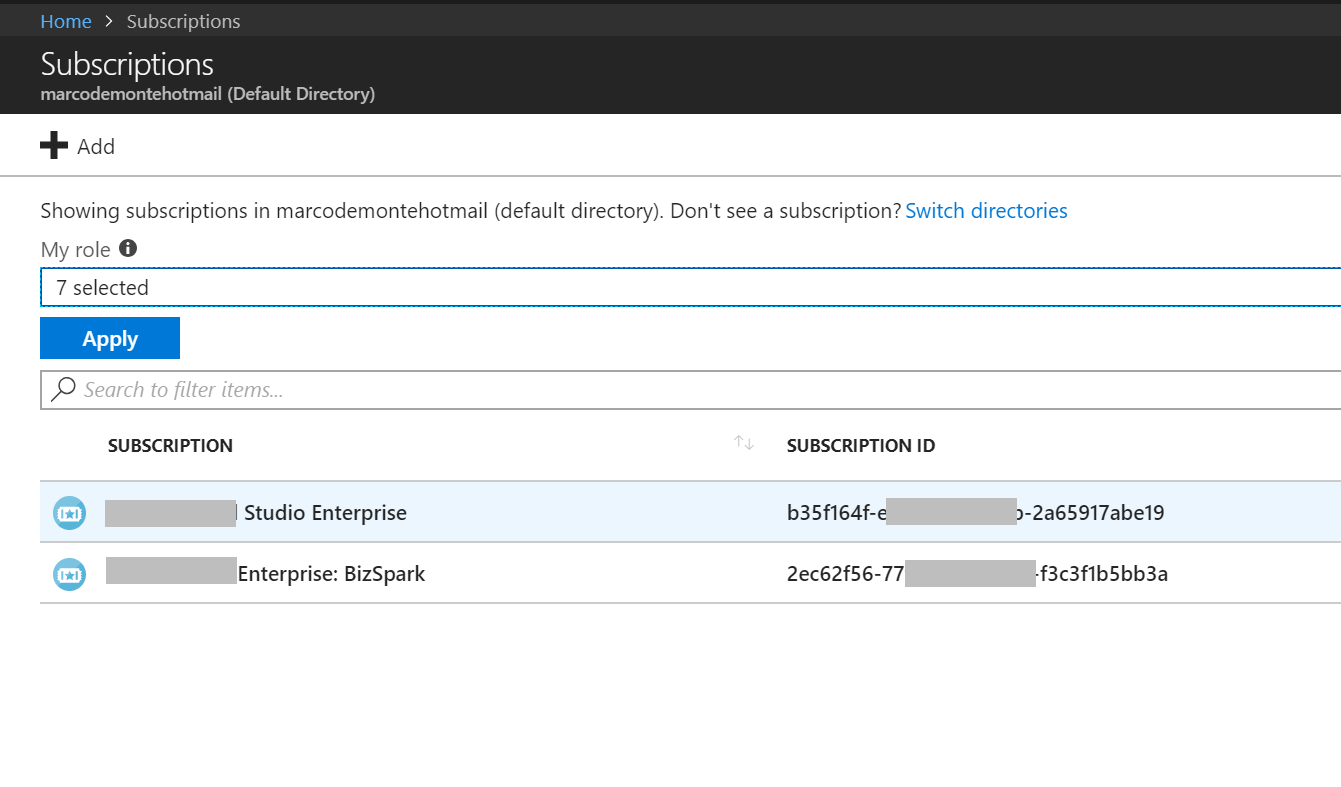Click the Add subscription plus icon

(x=54, y=146)
